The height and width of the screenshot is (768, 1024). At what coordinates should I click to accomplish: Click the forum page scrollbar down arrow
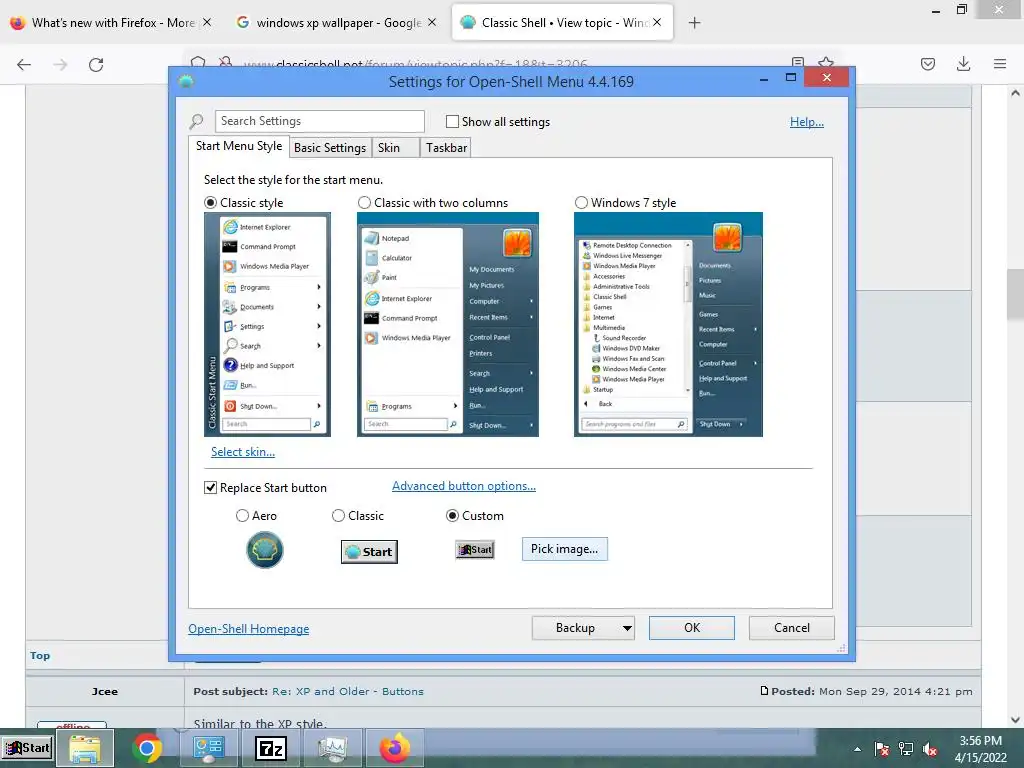click(1015, 720)
